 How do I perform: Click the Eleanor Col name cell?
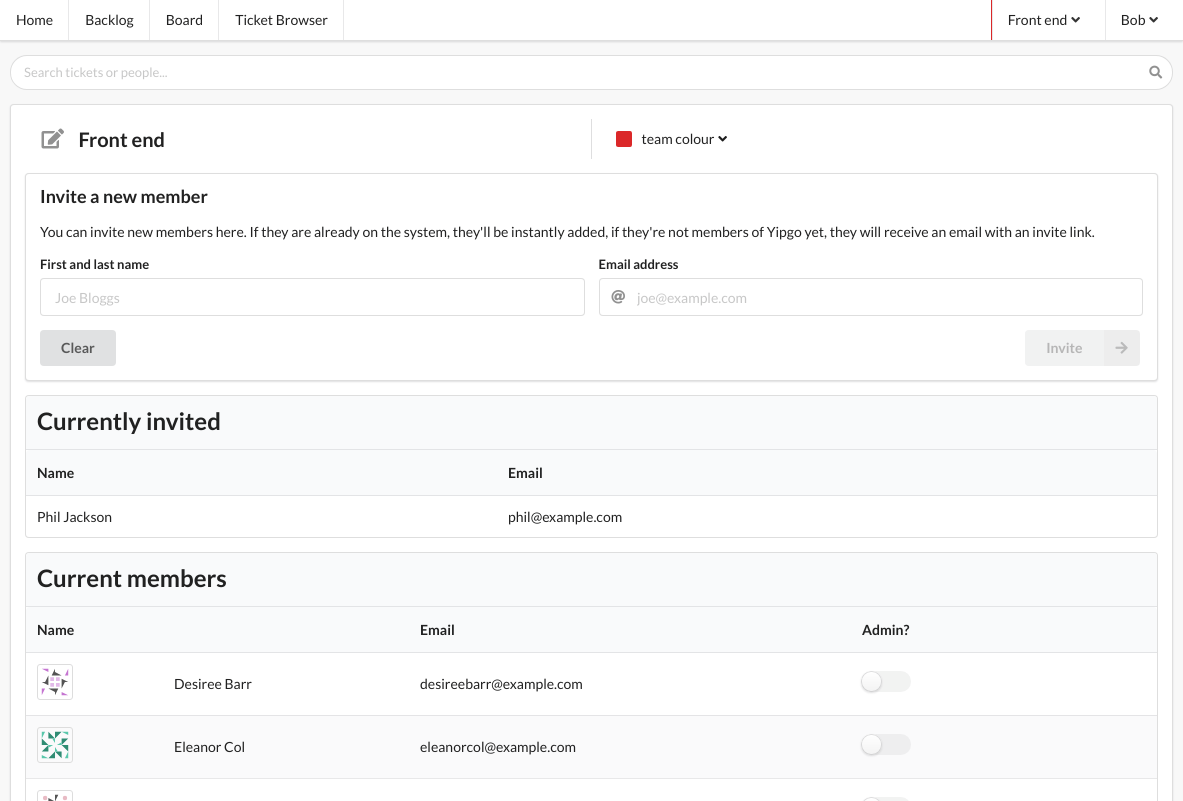[210, 747]
